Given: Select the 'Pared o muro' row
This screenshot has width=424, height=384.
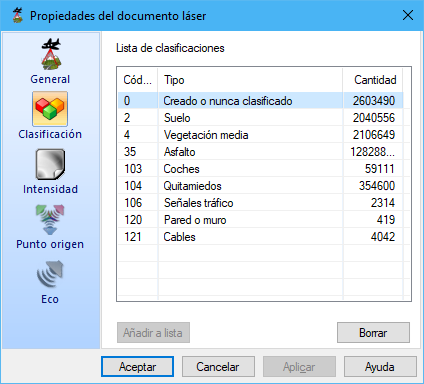Looking at the screenshot, I should [x=260, y=220].
